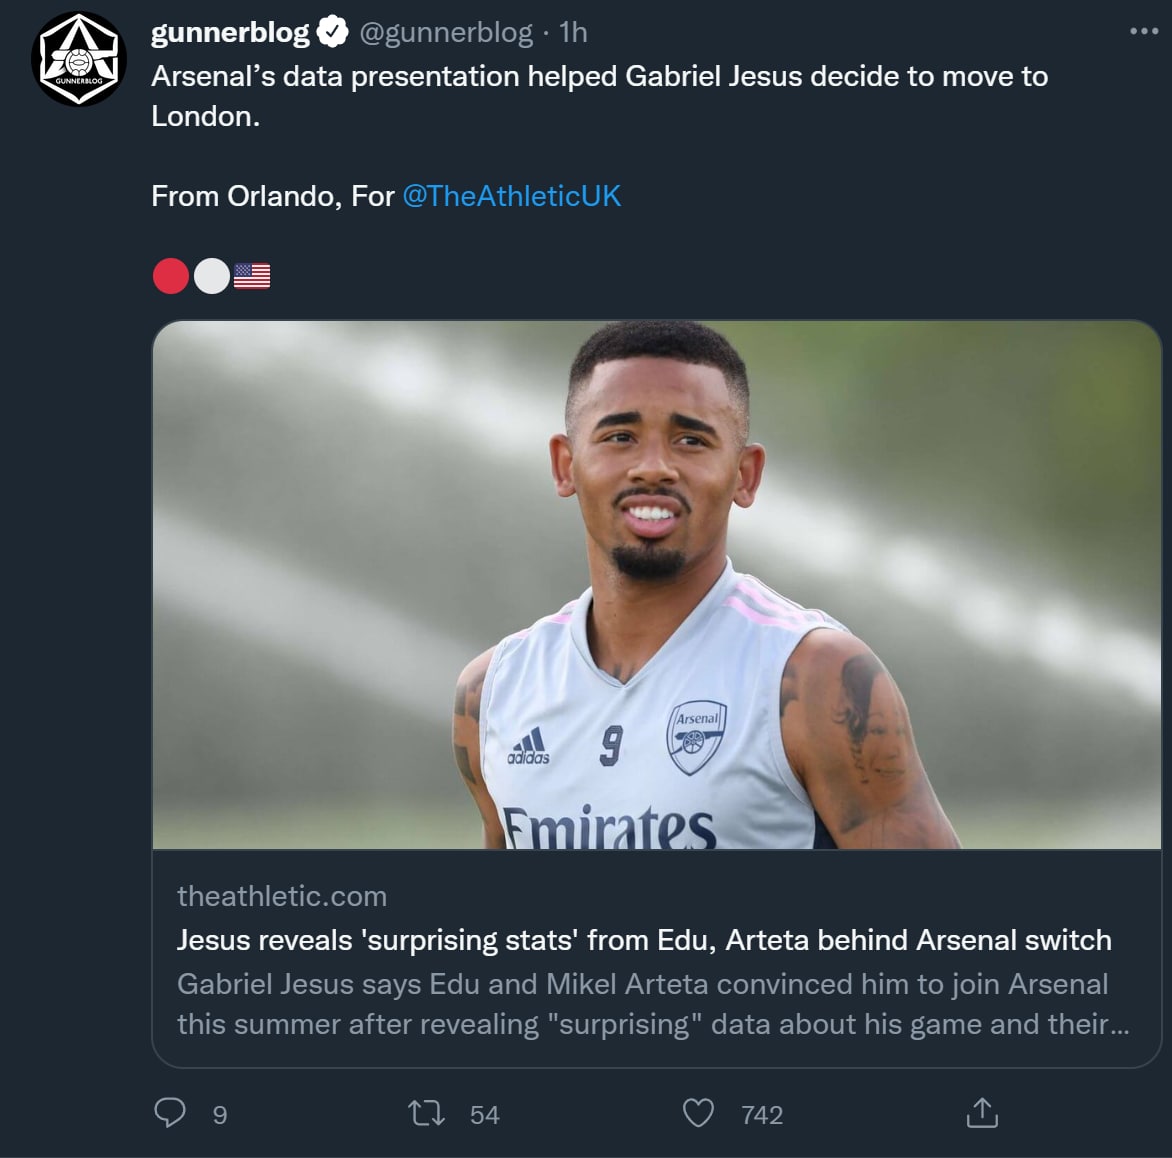Open the Gabriel Jesus article photo
Image resolution: width=1172 pixels, height=1158 pixels.
(656, 585)
